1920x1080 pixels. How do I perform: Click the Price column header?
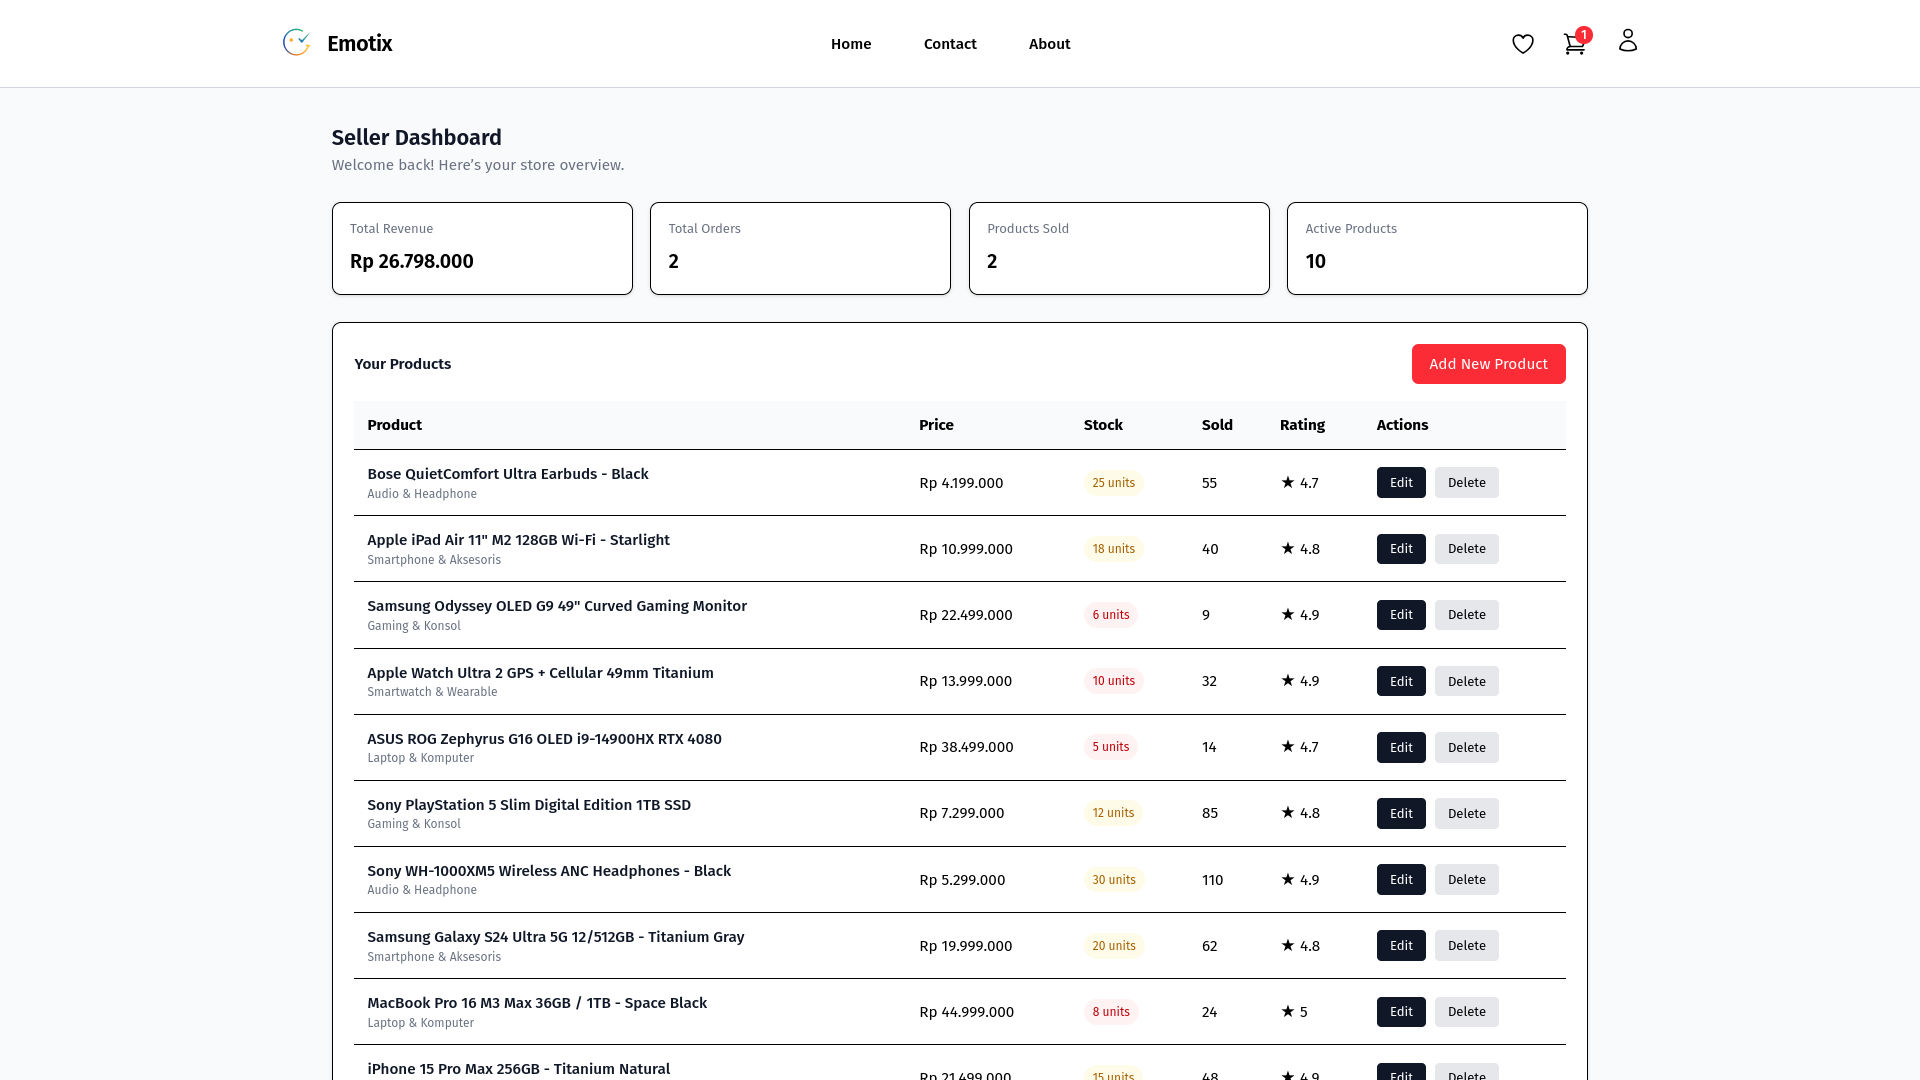tap(936, 425)
